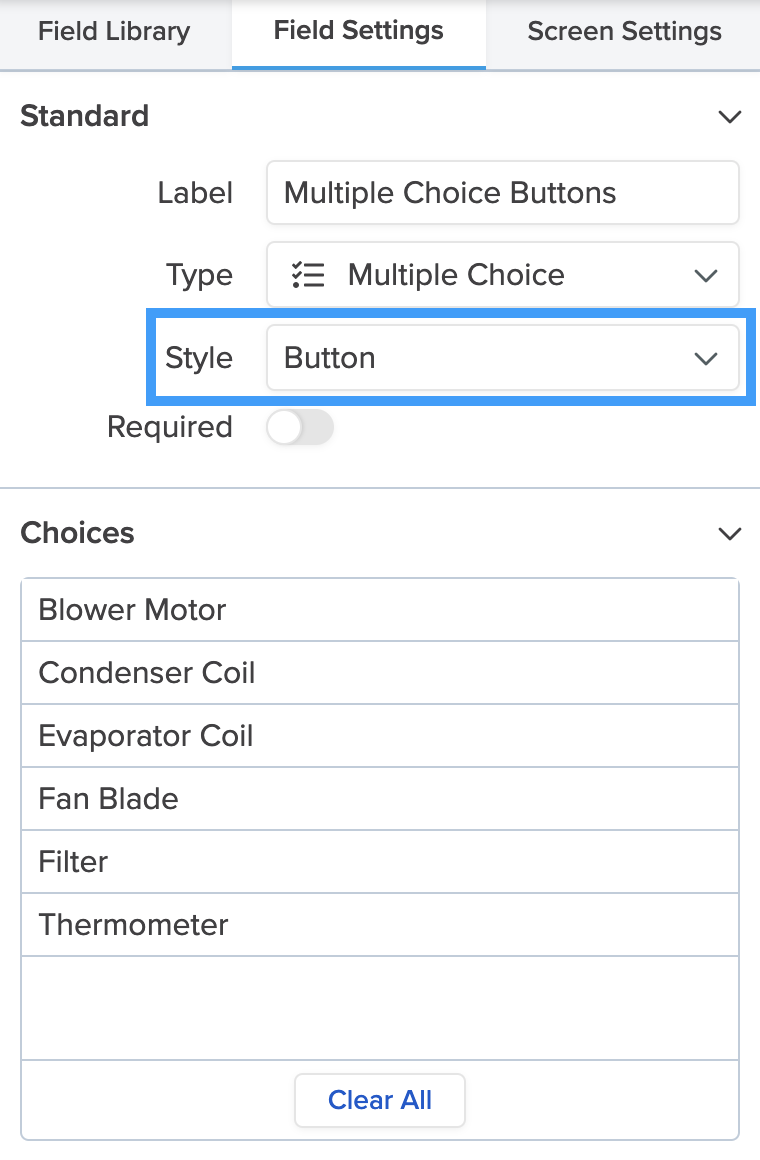Viewport: 760px width, 1160px height.
Task: Click the Label text field
Action: click(x=502, y=193)
